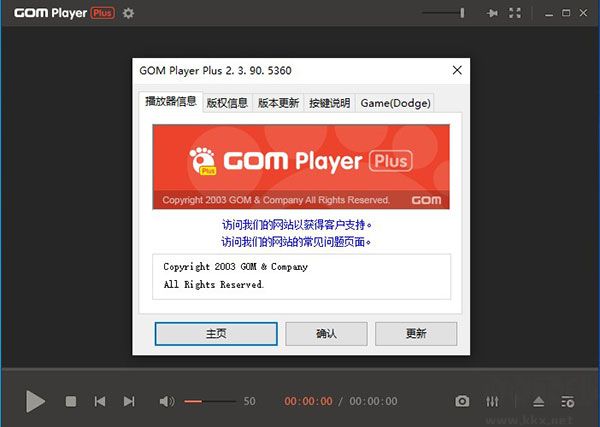The height and width of the screenshot is (427, 600).
Task: Click the GOM Player Plus logo in title bar
Action: click(64, 13)
